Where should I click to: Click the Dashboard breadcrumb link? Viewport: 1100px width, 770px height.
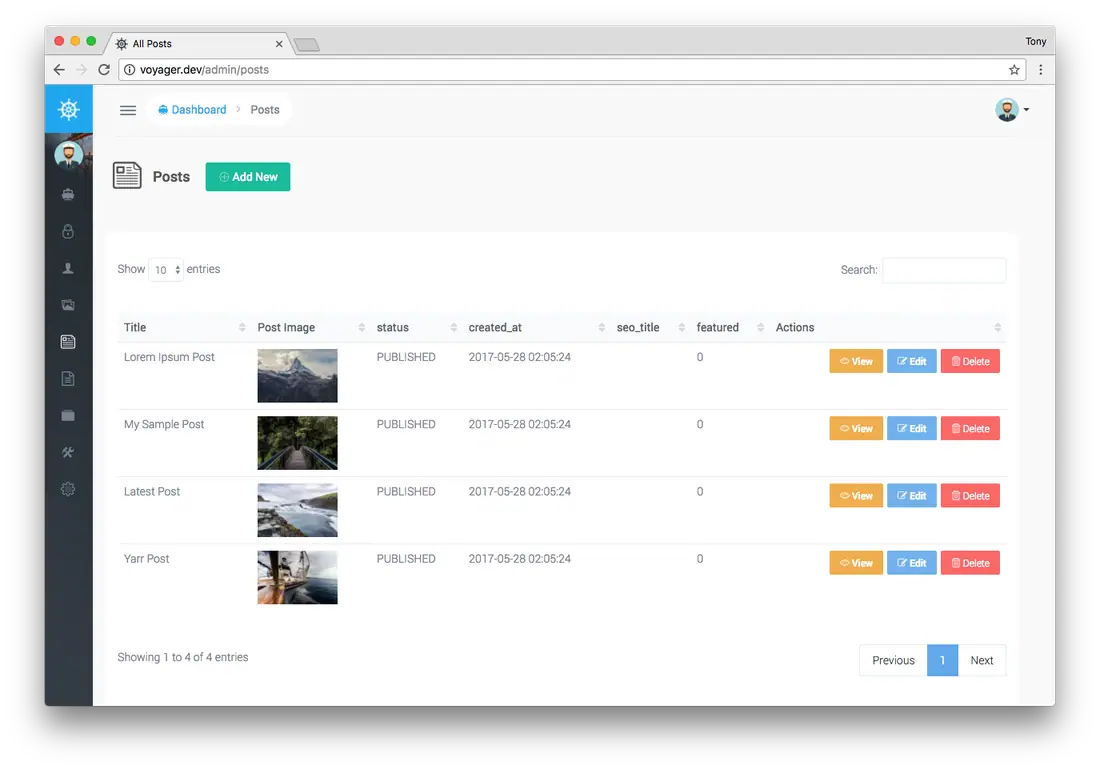coord(192,109)
